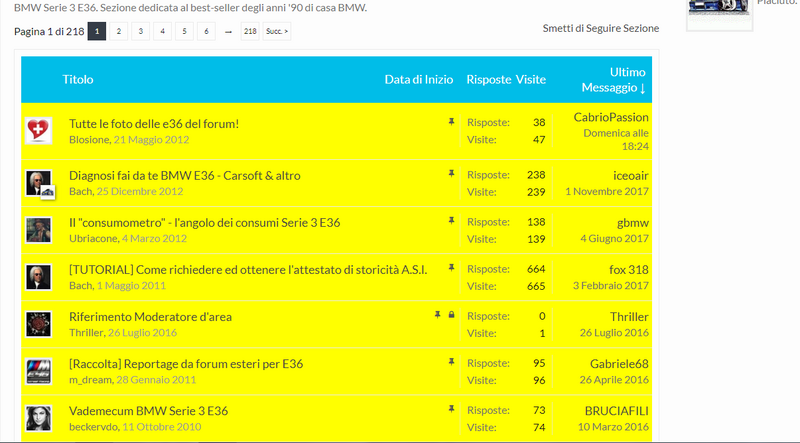Open Bach's avatar in the TUTORIAL thread row
The height and width of the screenshot is (443, 800).
[38, 277]
